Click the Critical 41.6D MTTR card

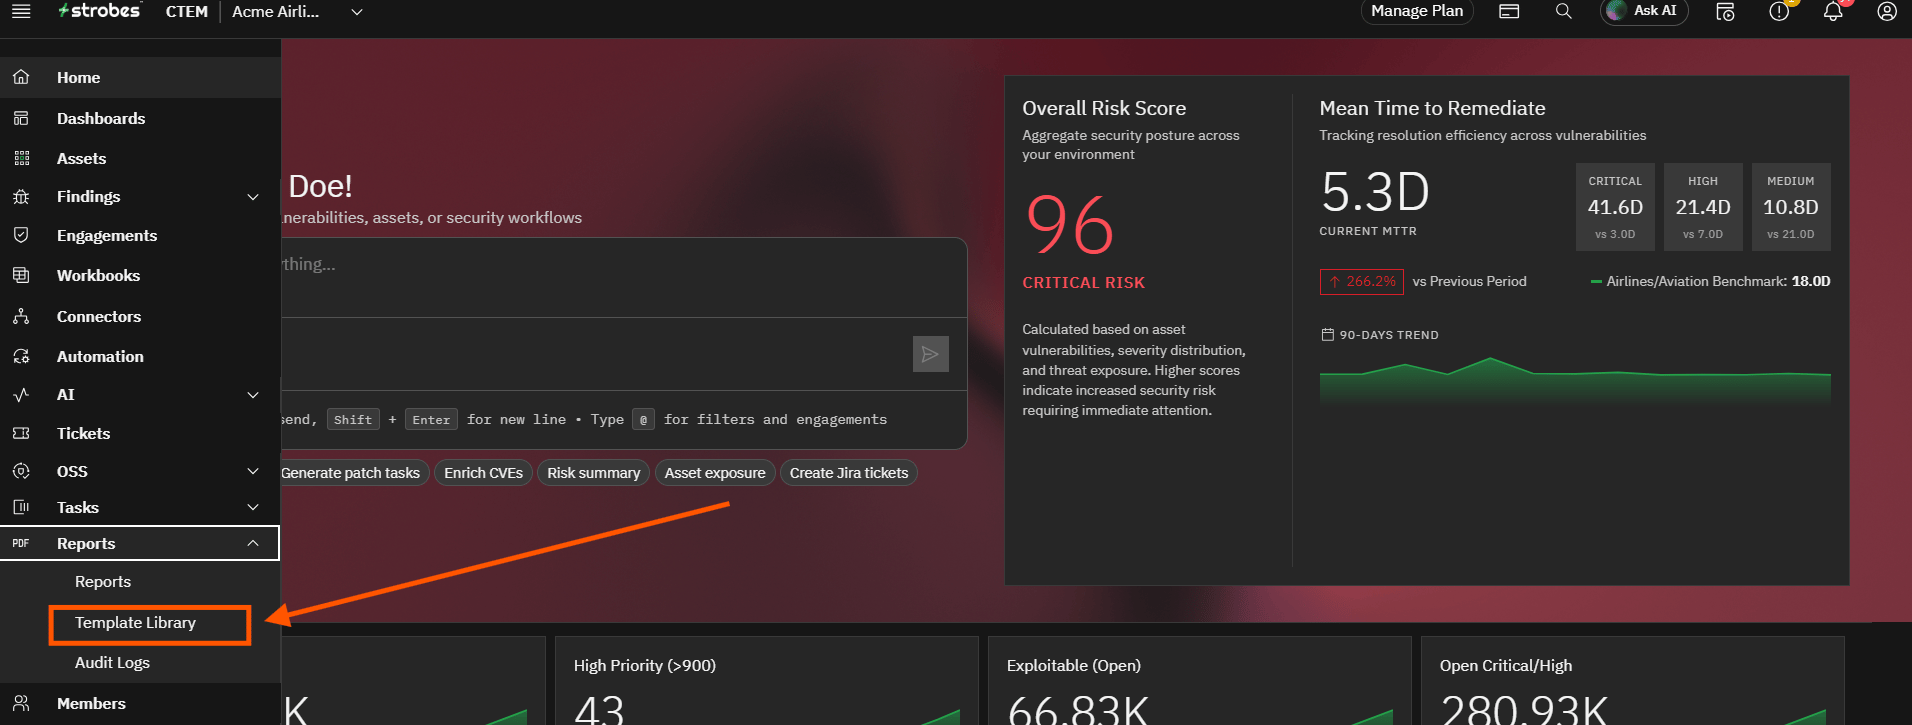1615,207
